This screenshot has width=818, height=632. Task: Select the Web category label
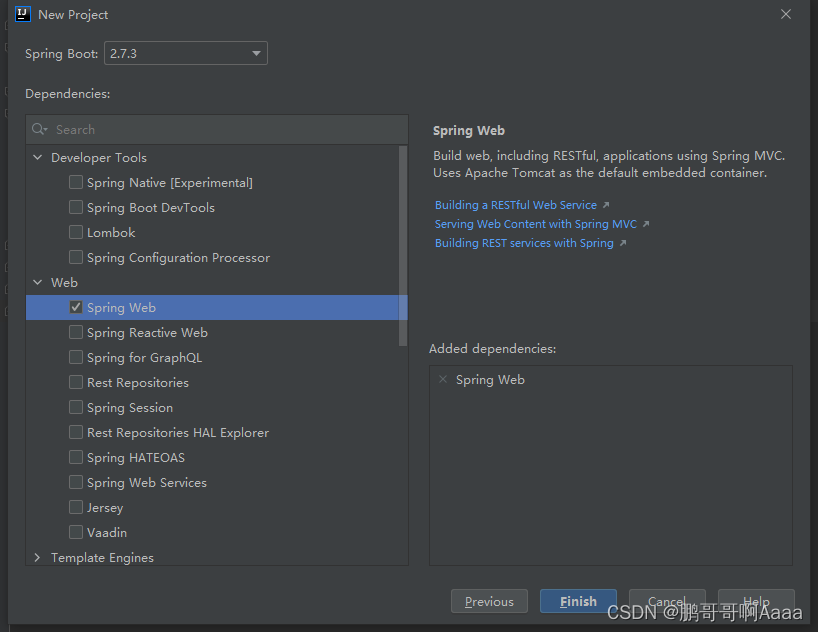click(x=64, y=282)
